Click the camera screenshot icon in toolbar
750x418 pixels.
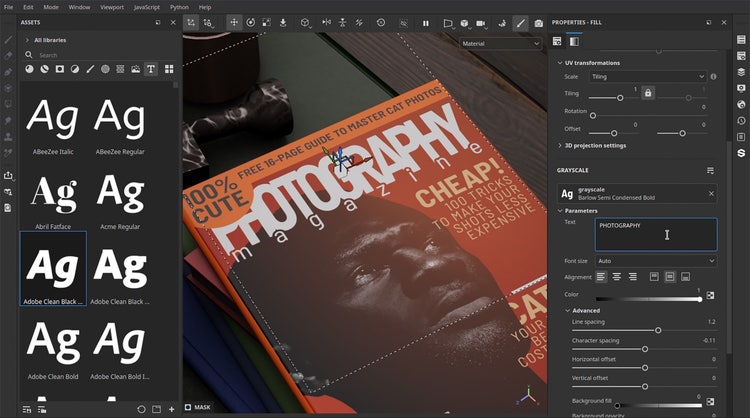tap(539, 22)
